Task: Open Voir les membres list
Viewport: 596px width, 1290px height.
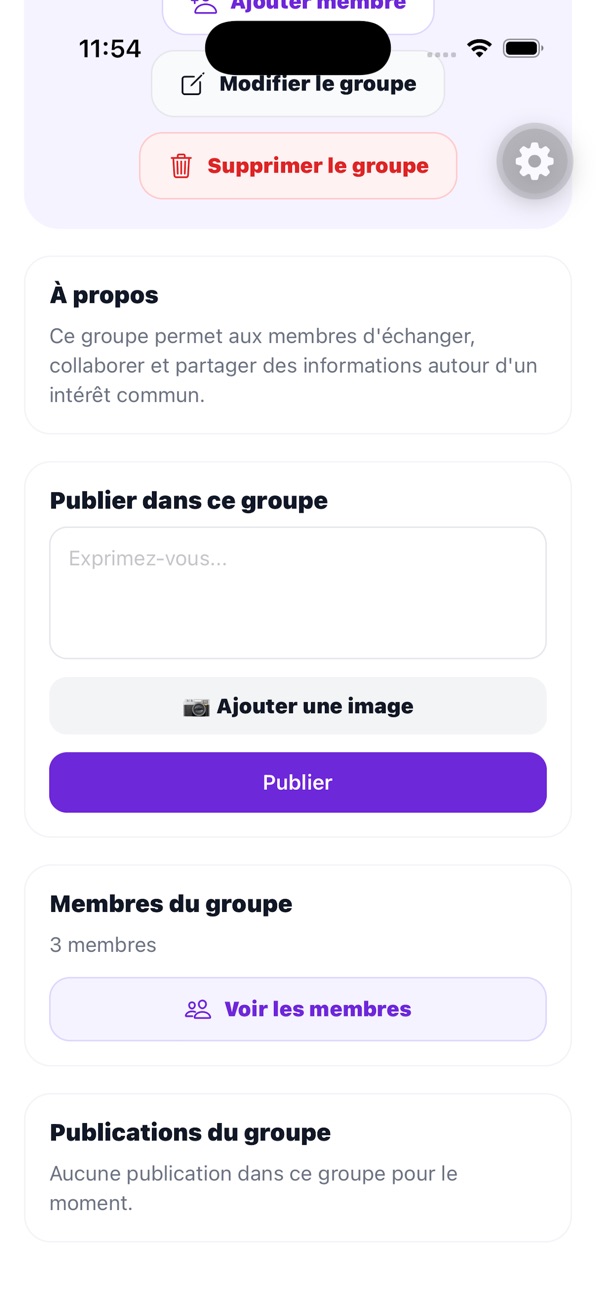Action: pos(298,1009)
